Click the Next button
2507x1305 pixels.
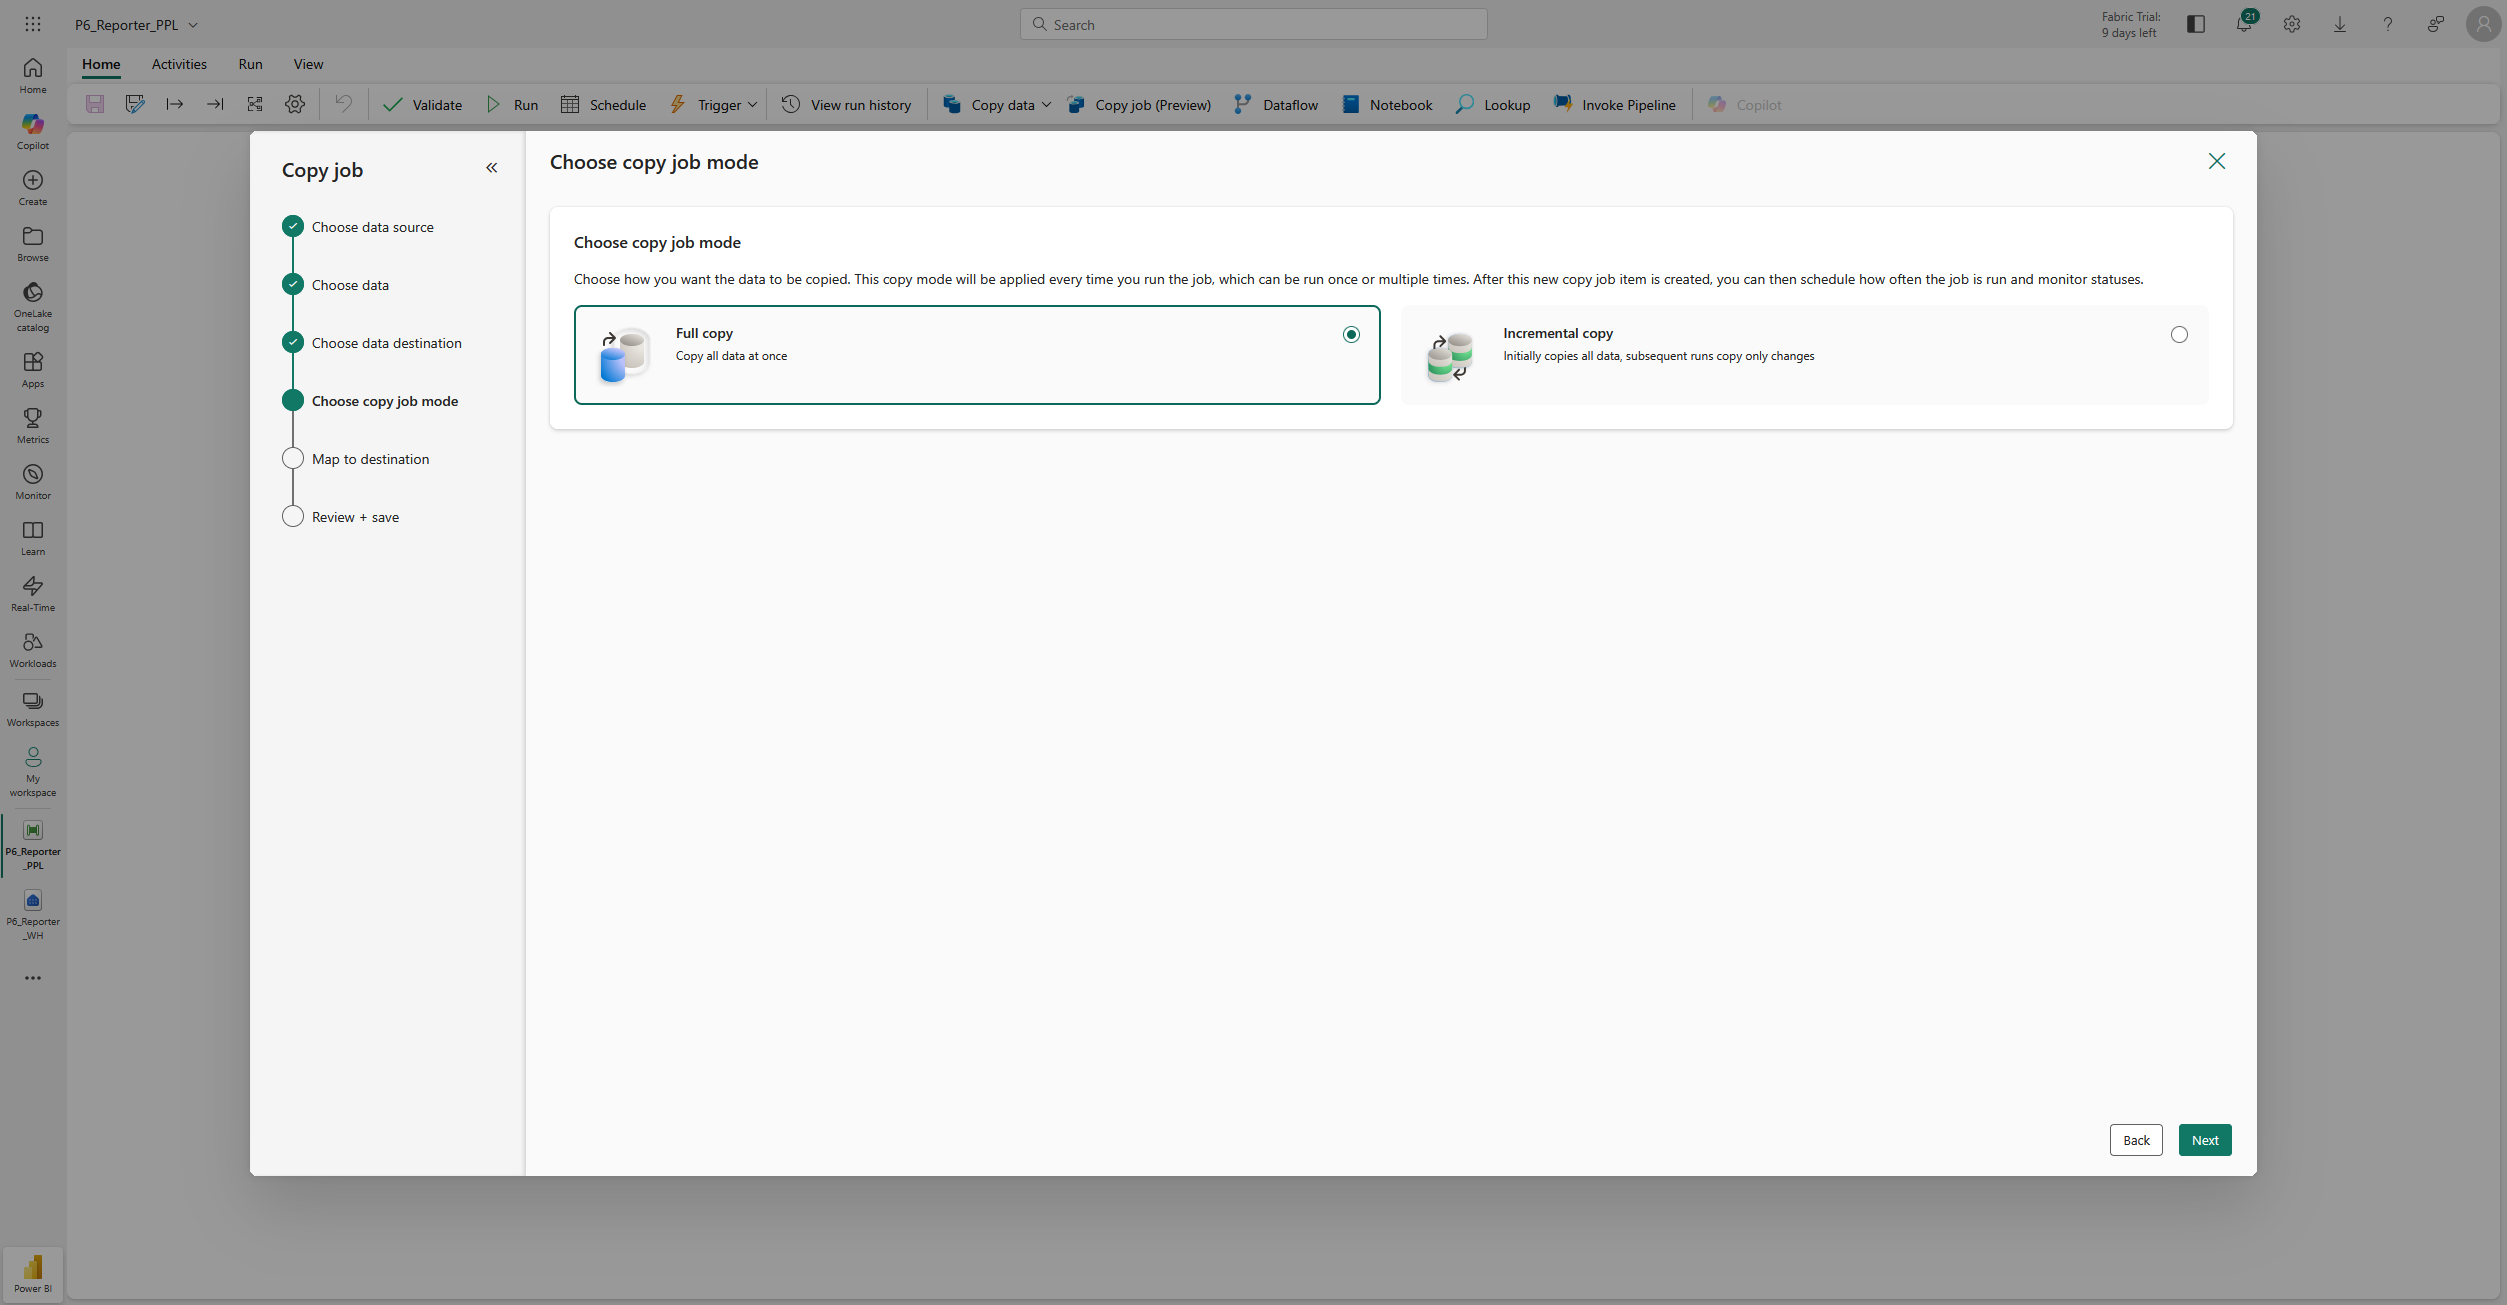click(x=2204, y=1140)
